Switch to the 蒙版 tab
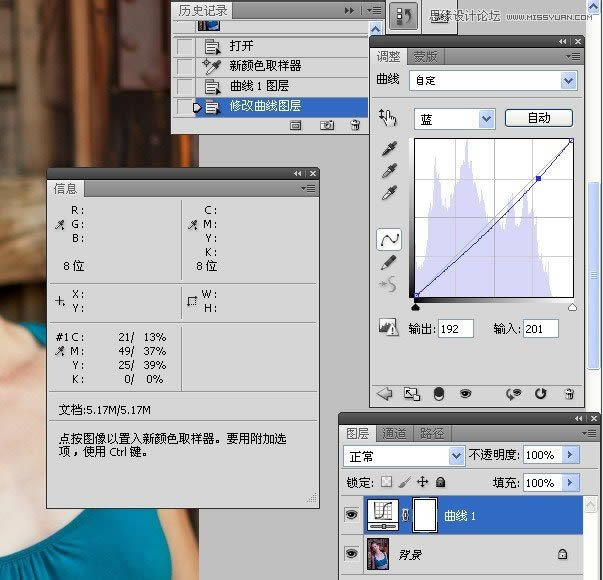Image resolution: width=603 pixels, height=580 pixels. pyautogui.click(x=425, y=56)
